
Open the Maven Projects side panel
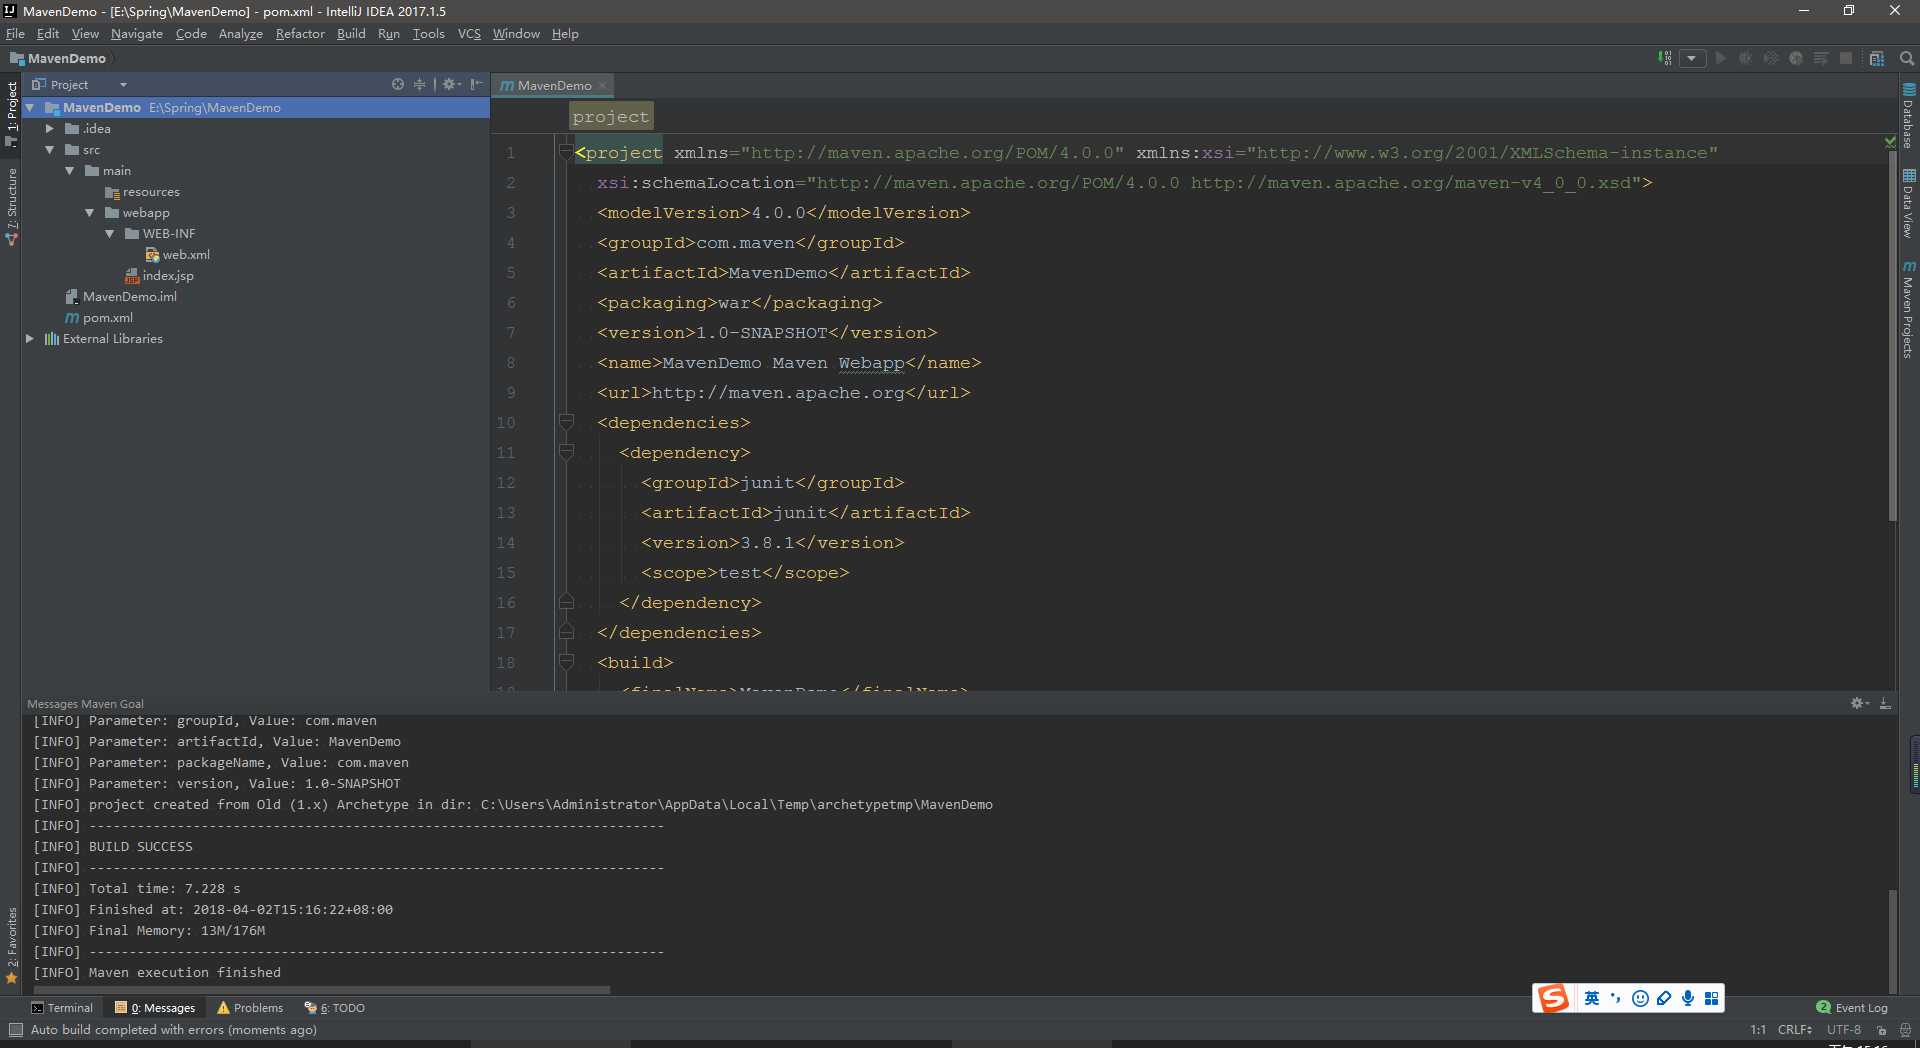(x=1908, y=310)
